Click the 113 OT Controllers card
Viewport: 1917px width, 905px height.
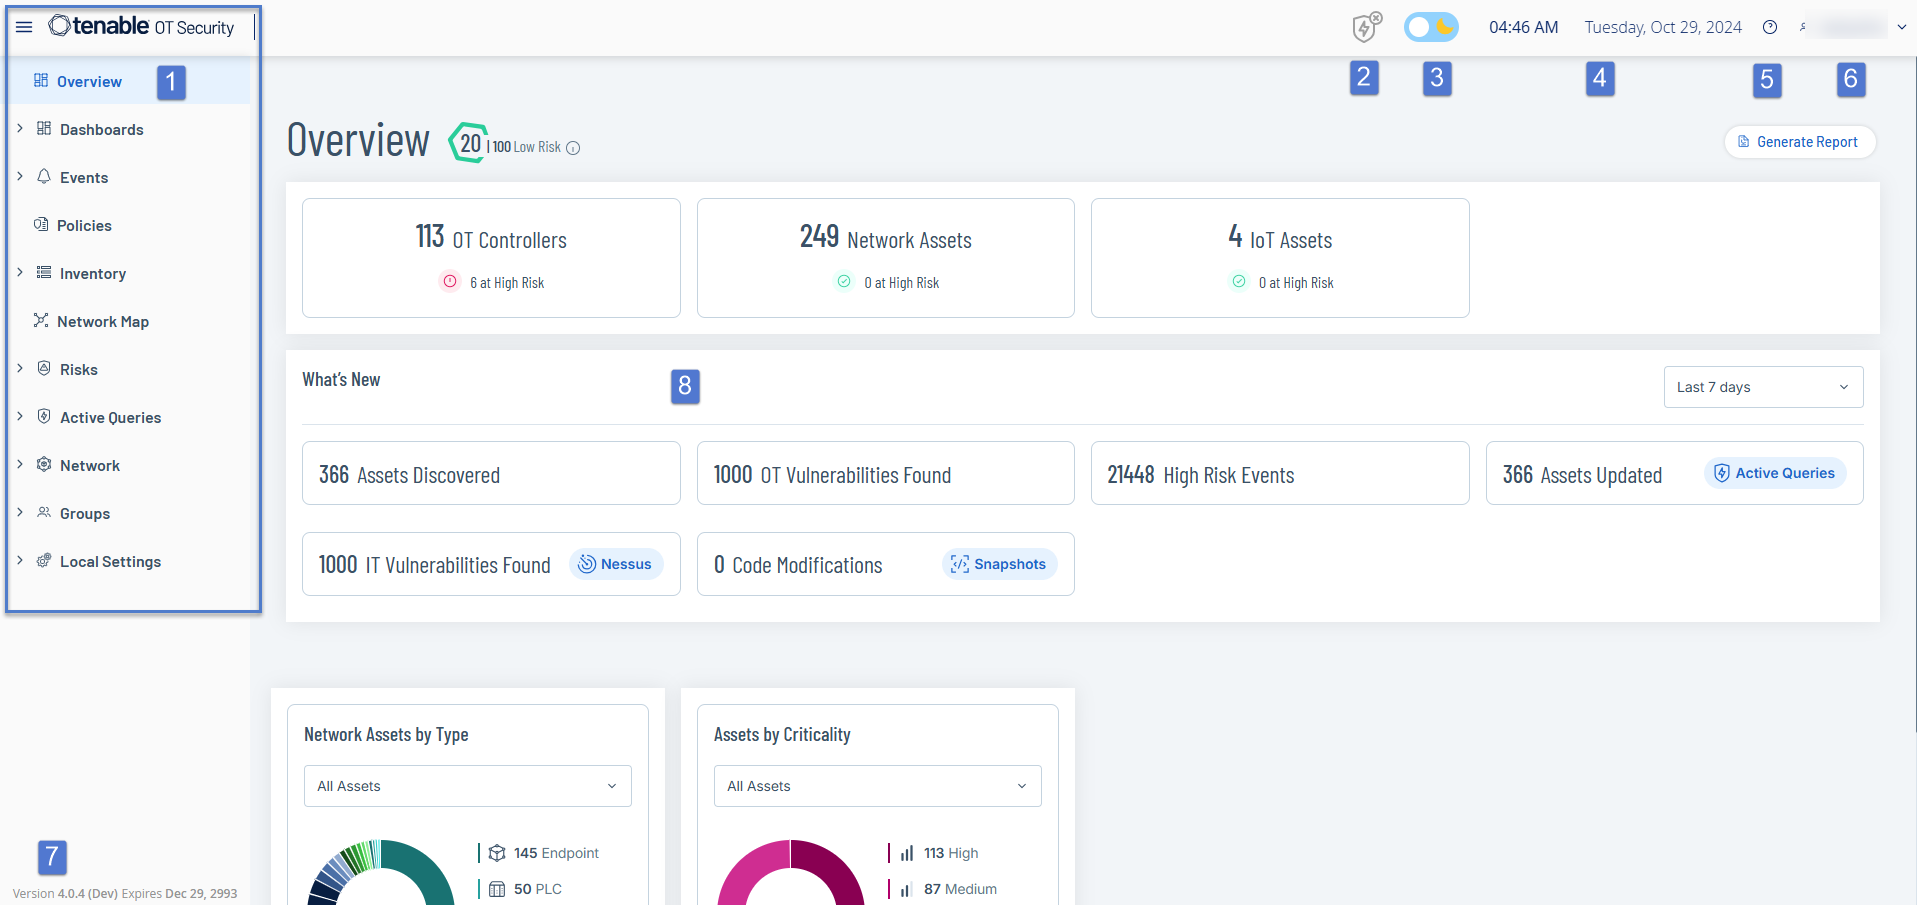coord(491,258)
